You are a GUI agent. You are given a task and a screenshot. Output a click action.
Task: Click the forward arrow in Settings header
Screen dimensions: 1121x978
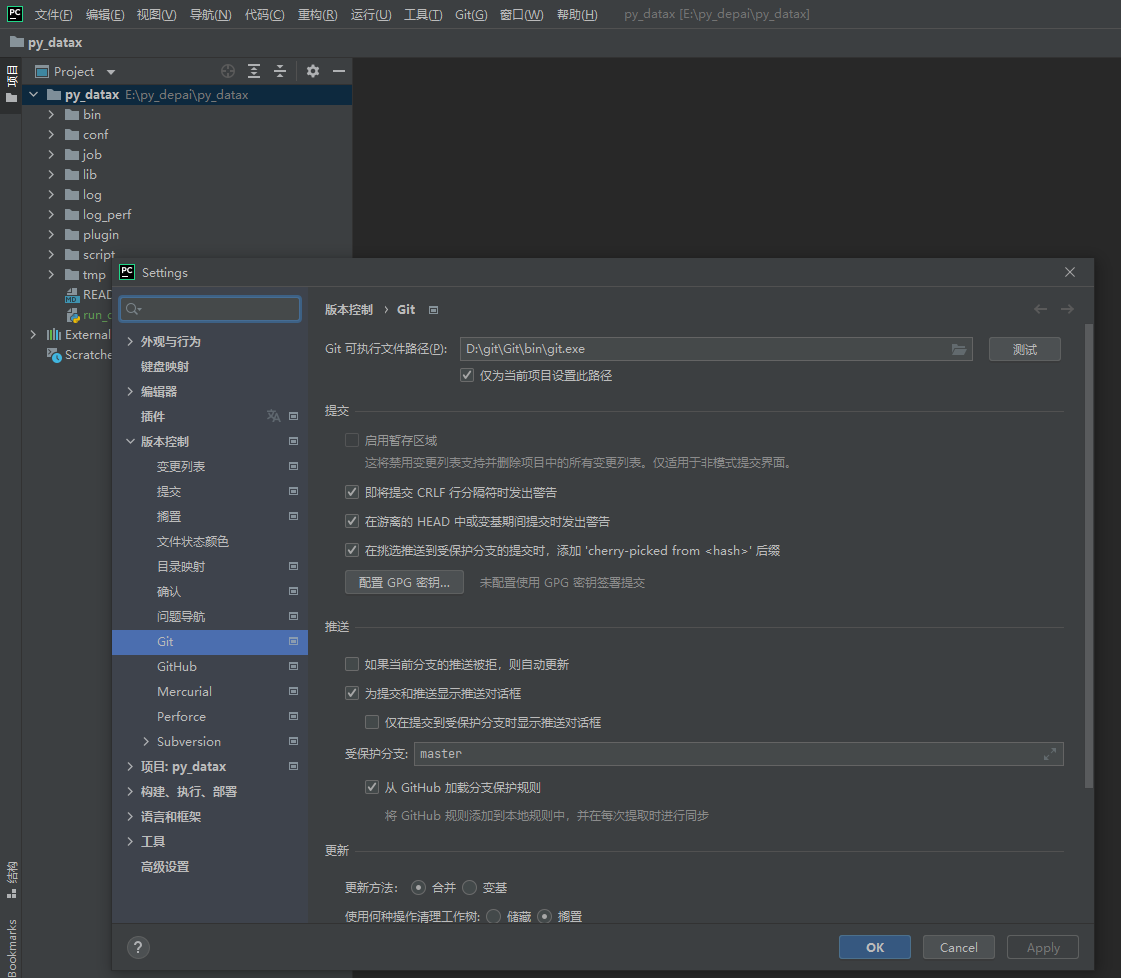pos(1067,309)
